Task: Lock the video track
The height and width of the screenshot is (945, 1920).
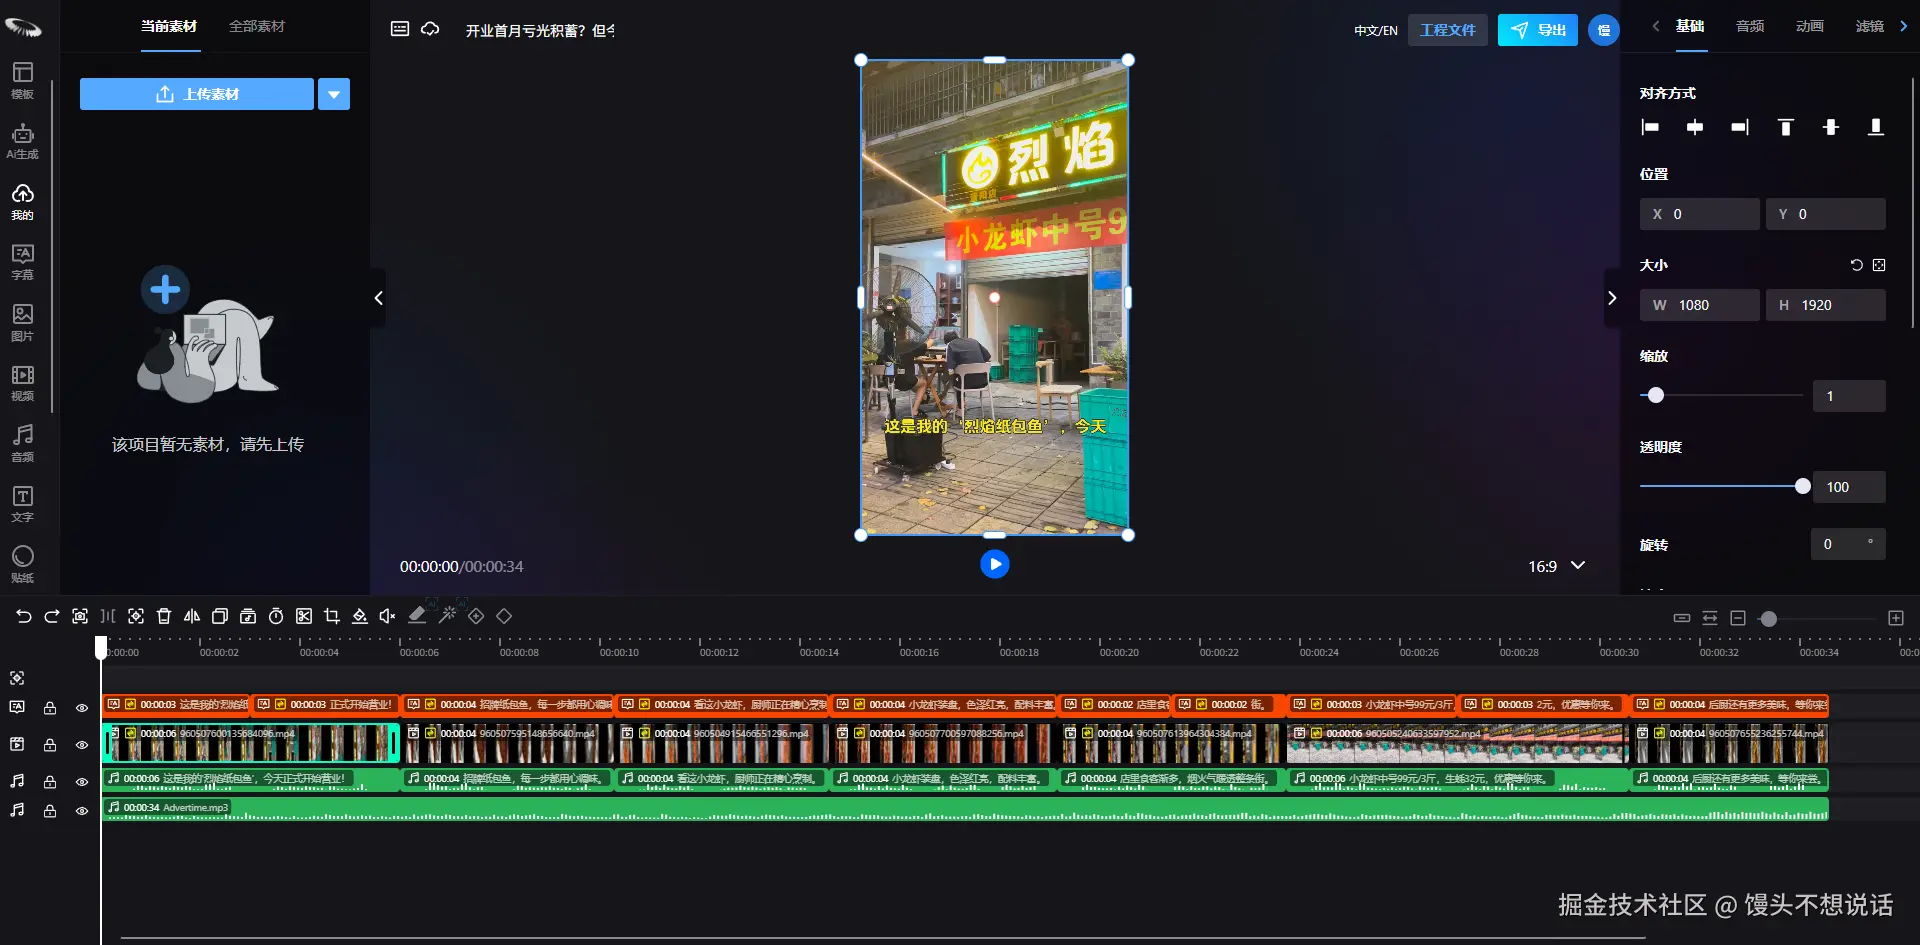Action: click(49, 745)
